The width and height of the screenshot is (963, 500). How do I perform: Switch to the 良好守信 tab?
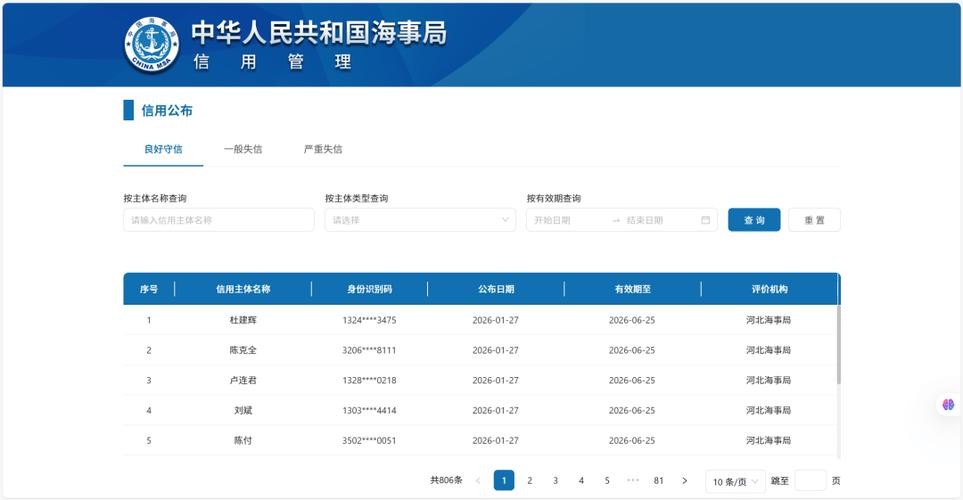[163, 149]
